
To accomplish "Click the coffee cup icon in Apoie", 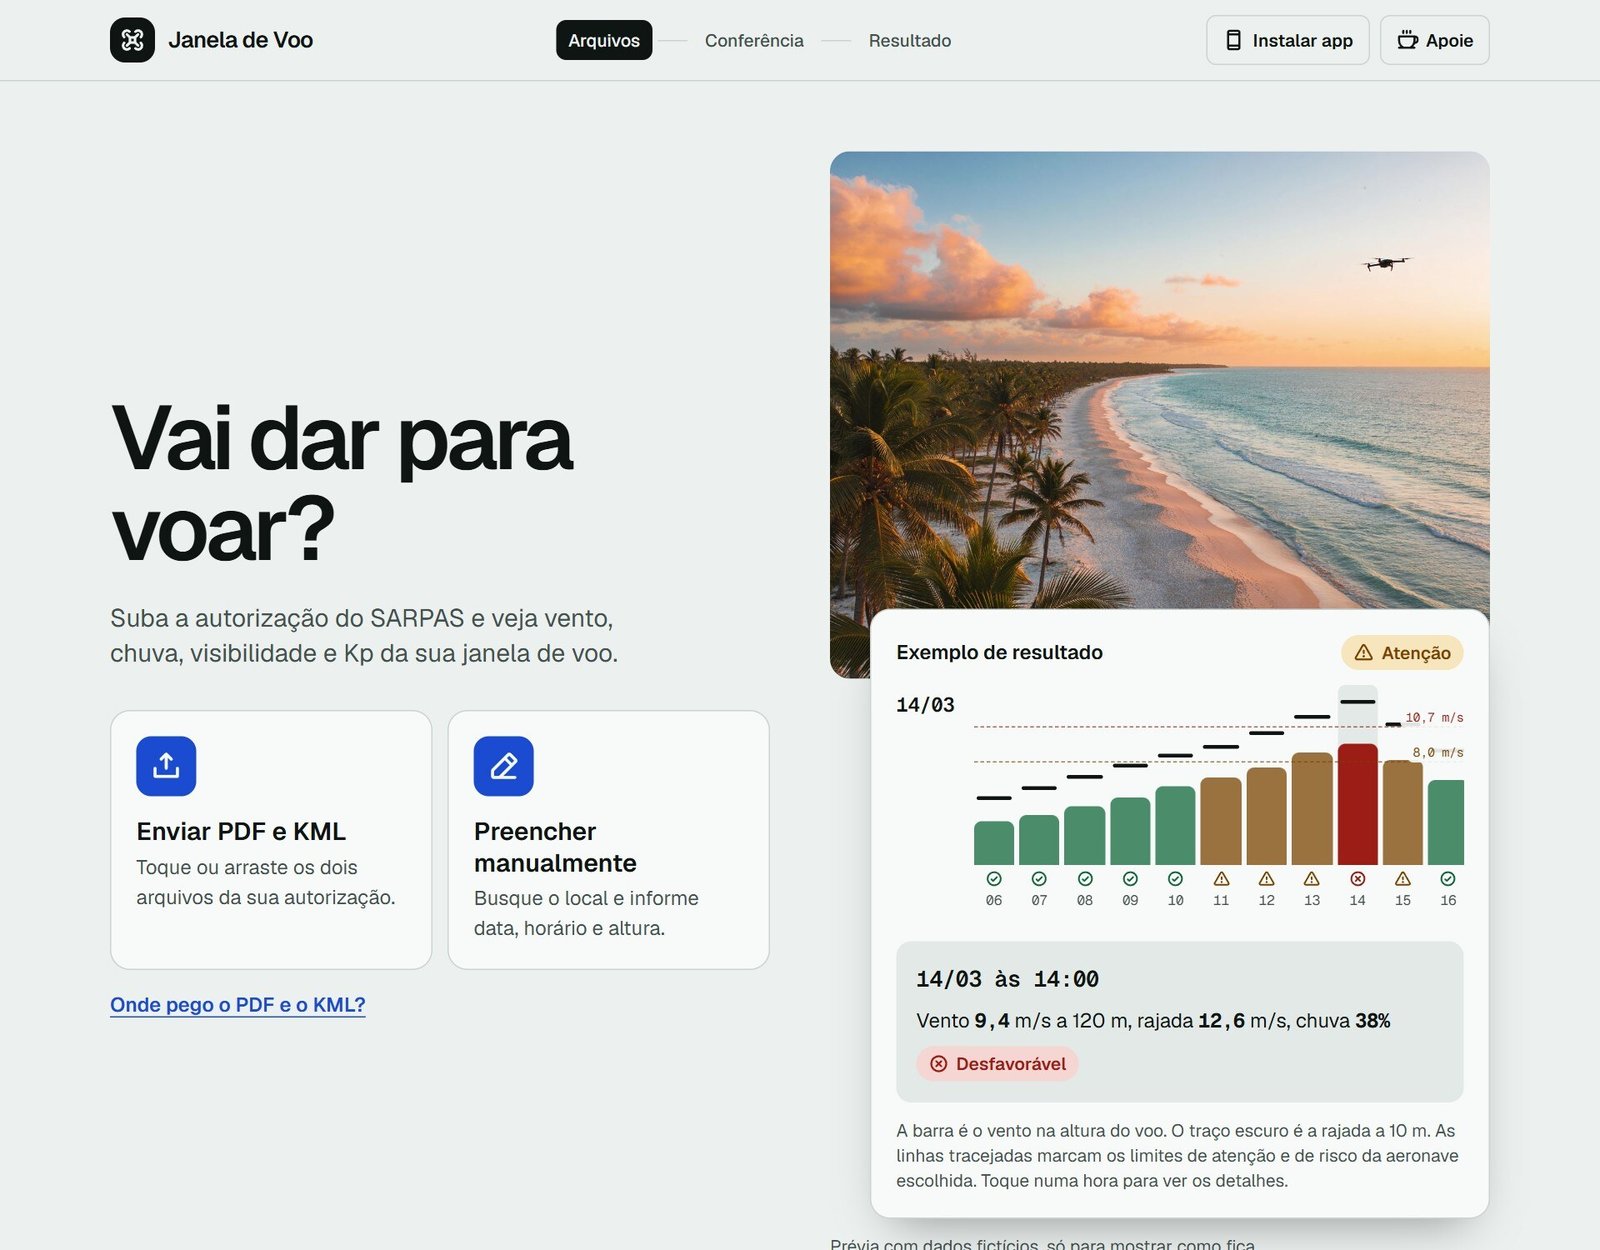I will coord(1407,40).
